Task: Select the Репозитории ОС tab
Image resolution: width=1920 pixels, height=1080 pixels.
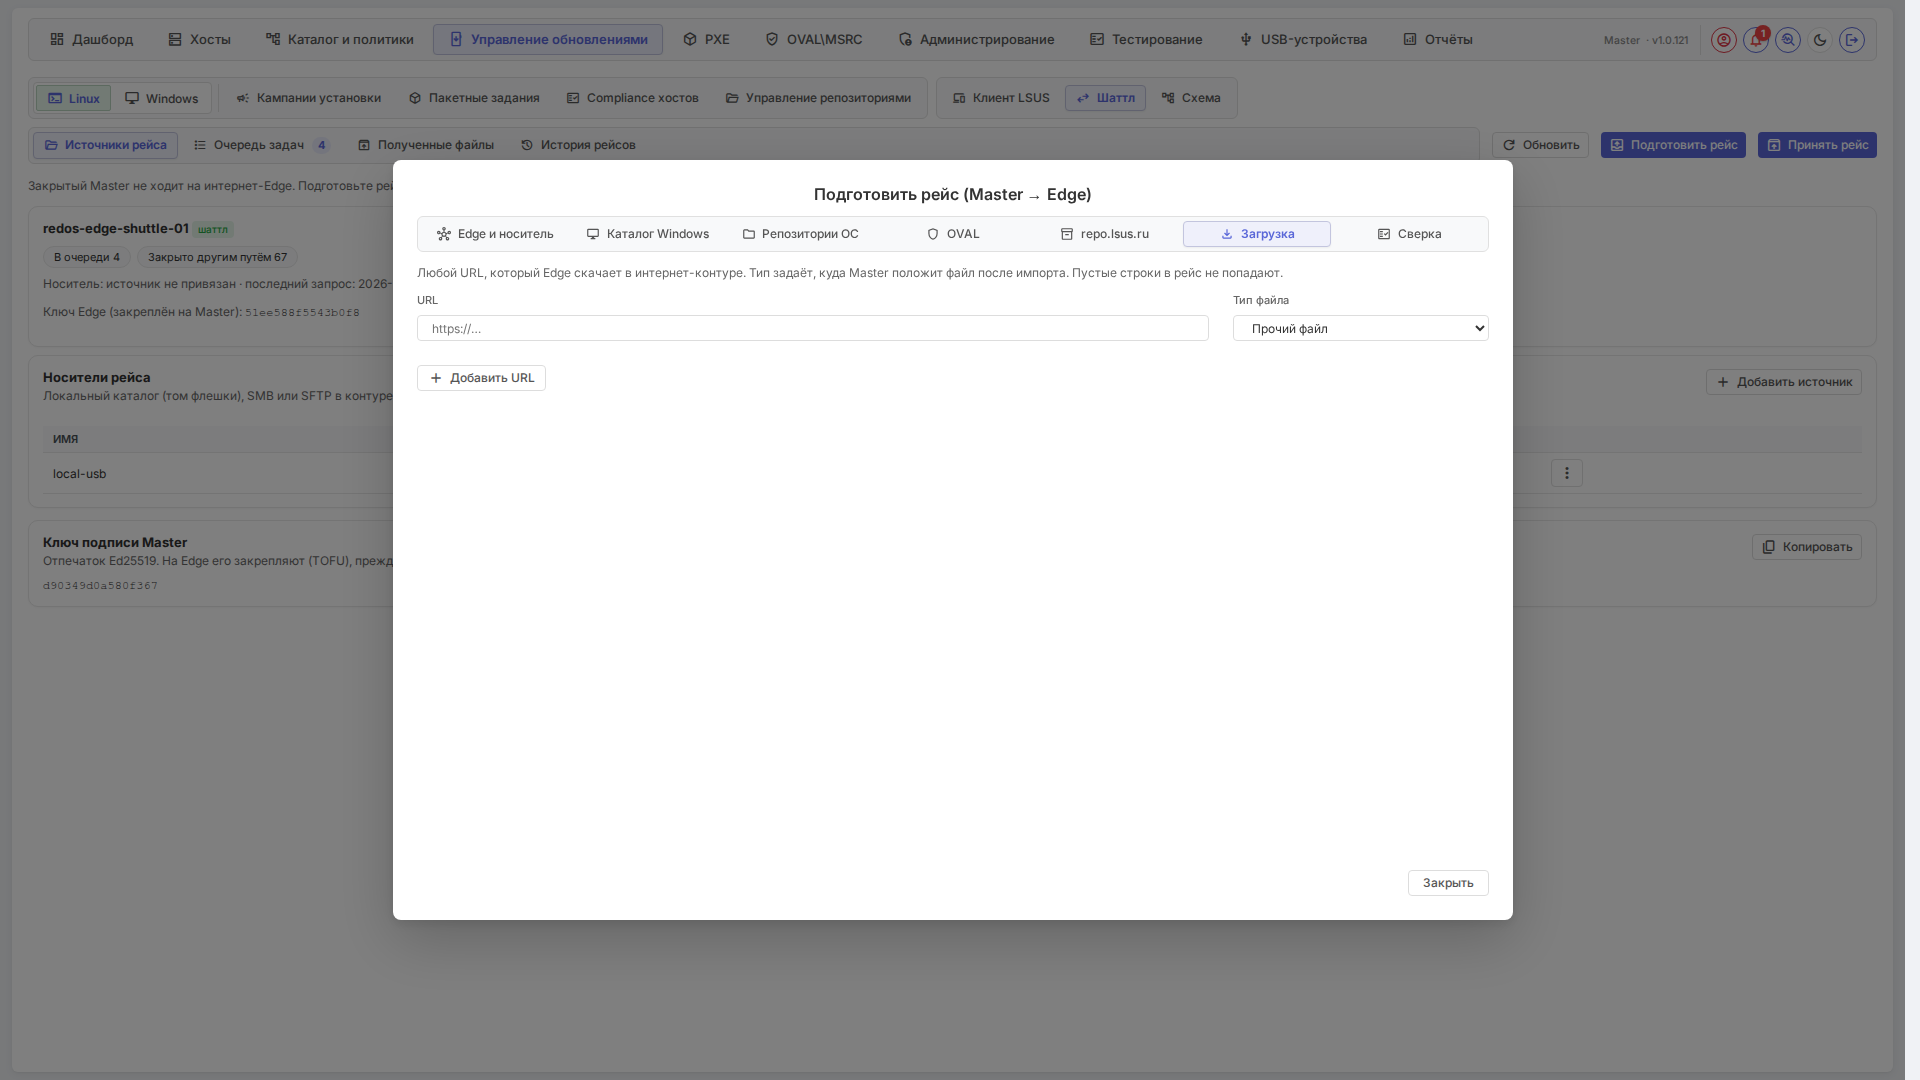Action: click(x=800, y=234)
